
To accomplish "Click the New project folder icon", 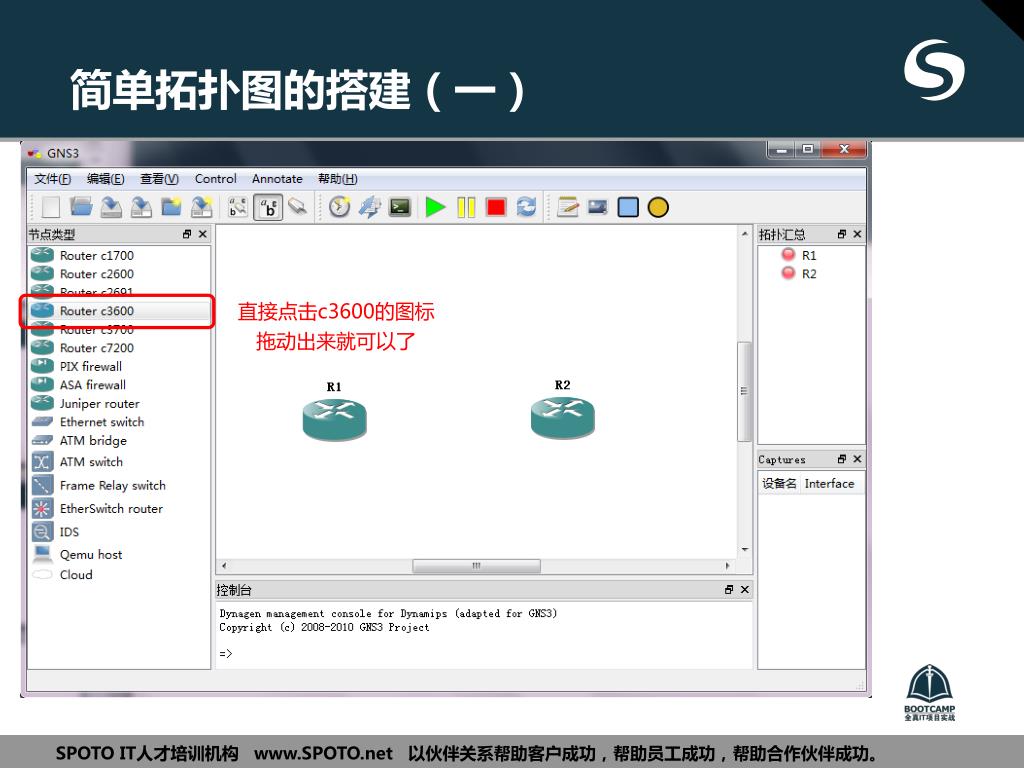I will tap(171, 207).
